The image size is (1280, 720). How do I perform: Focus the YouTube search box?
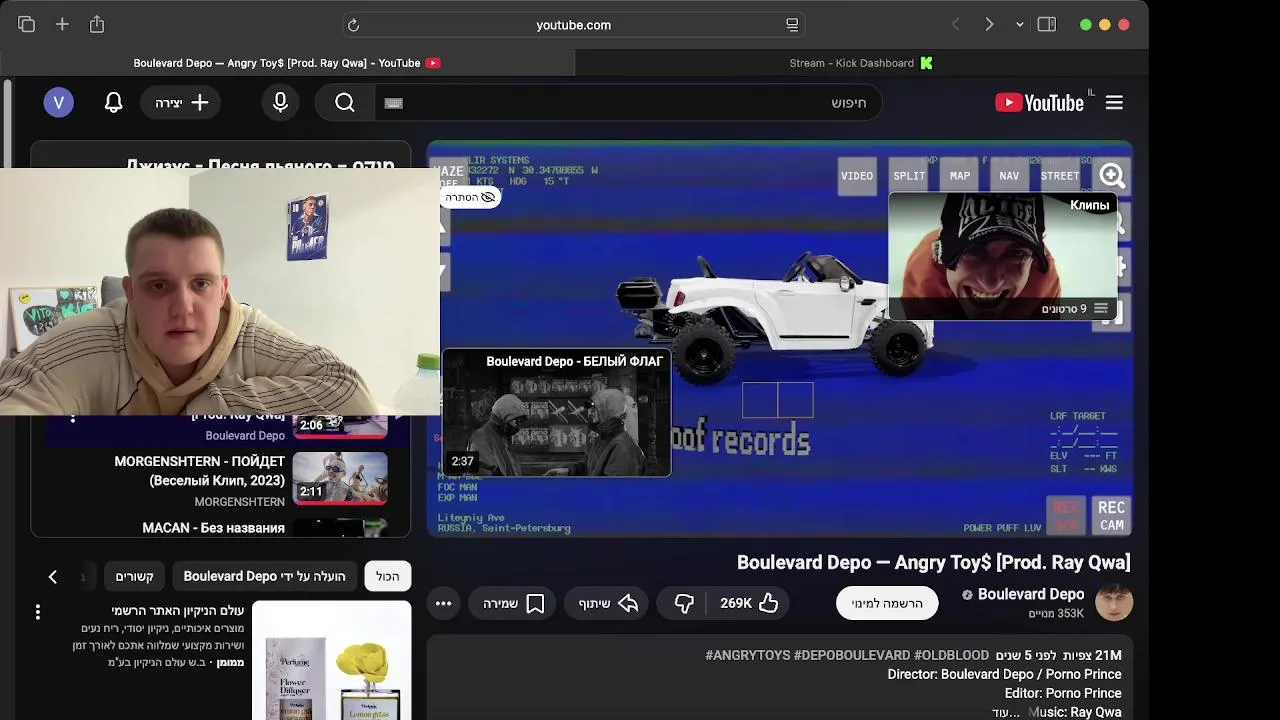click(x=628, y=103)
